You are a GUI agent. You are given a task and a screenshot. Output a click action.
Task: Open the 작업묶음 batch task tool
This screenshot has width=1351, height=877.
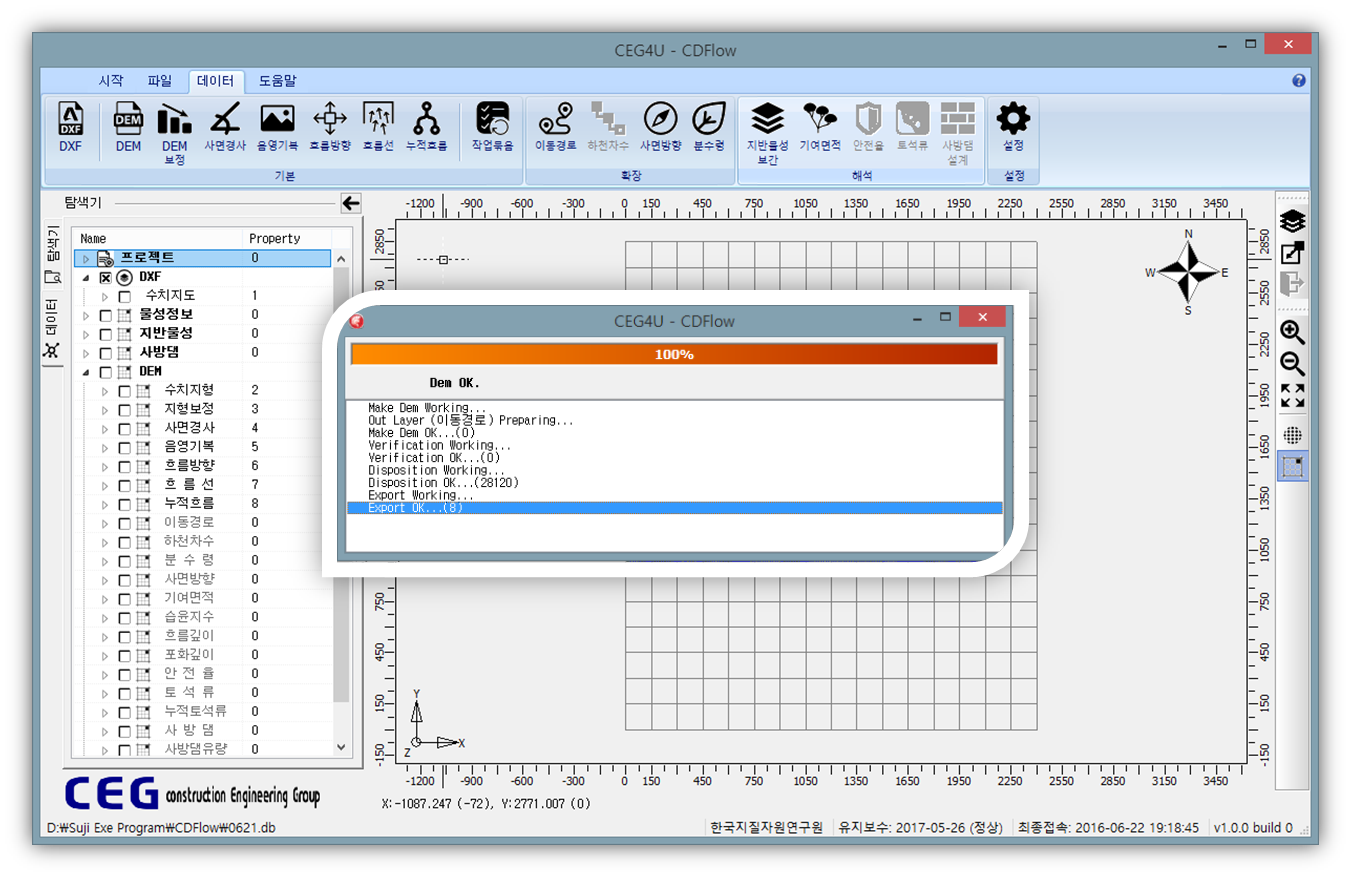(492, 127)
